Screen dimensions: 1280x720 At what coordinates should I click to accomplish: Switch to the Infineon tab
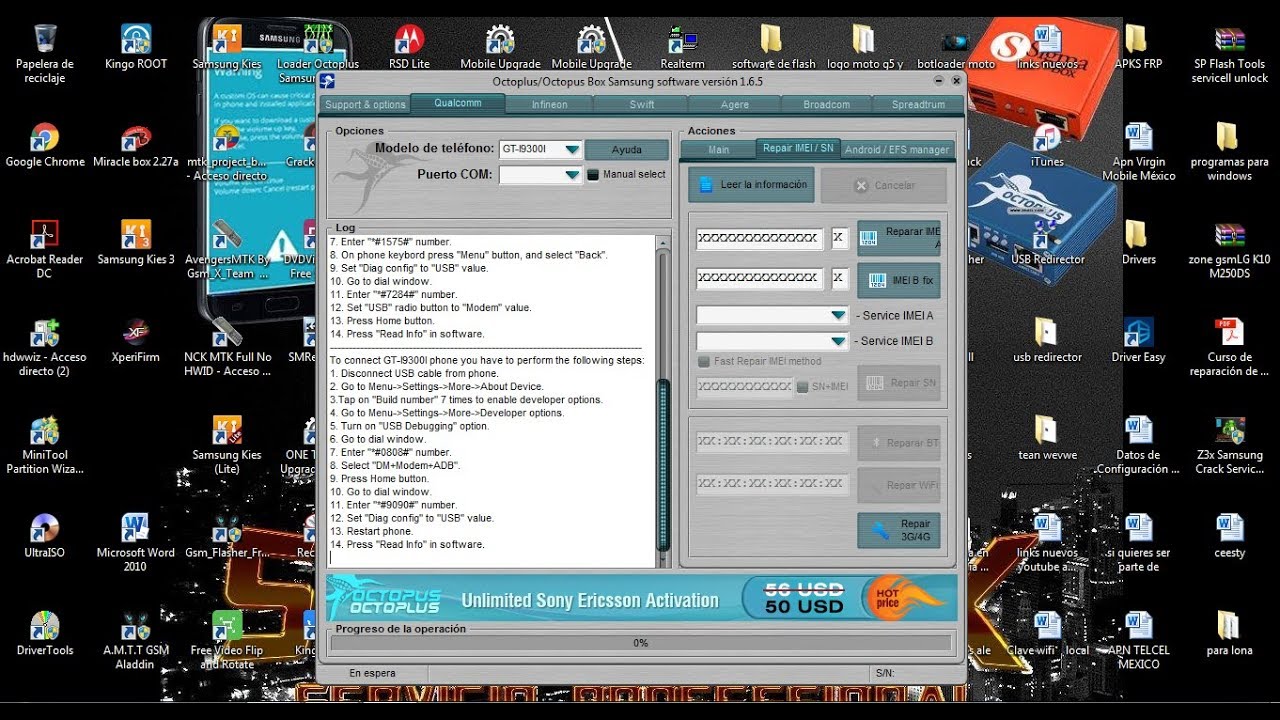click(x=550, y=104)
